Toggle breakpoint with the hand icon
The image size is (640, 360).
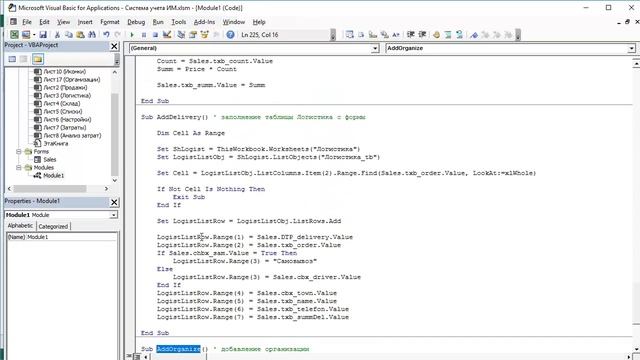[x=436, y=35]
